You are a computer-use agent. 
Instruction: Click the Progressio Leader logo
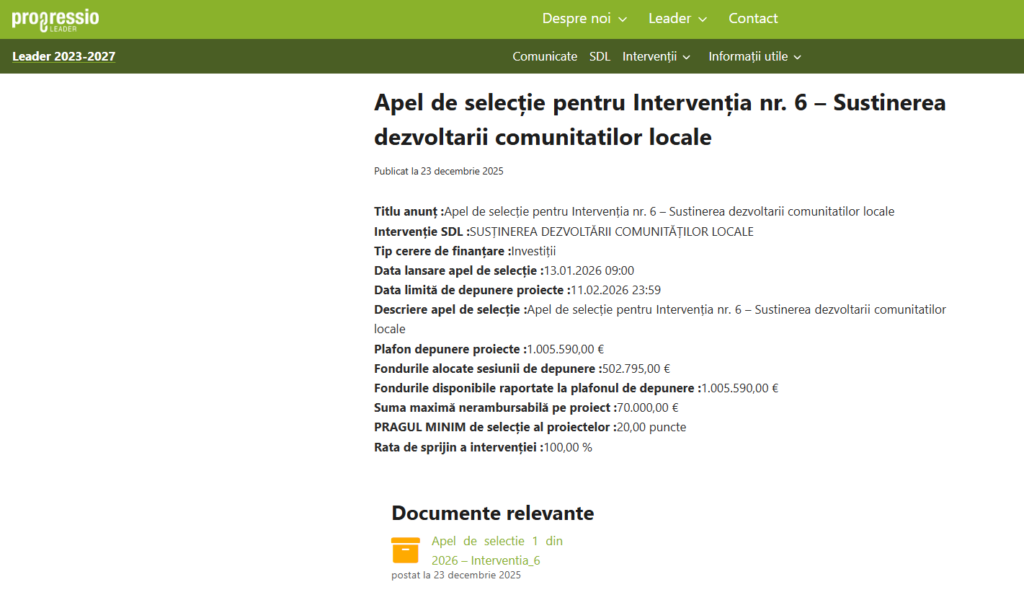tap(55, 19)
